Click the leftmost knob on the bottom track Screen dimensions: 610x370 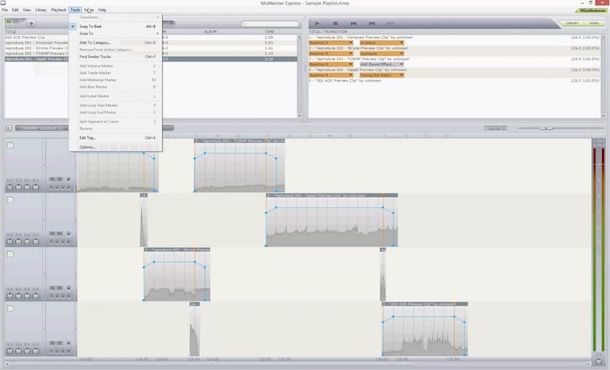10,351
